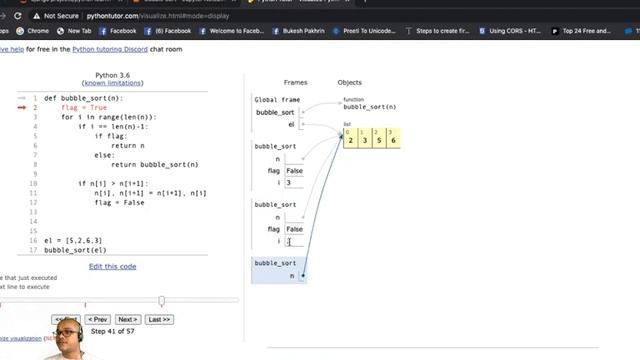Go back with the Prev button
This screenshot has height=360, width=640.
(x=98, y=319)
